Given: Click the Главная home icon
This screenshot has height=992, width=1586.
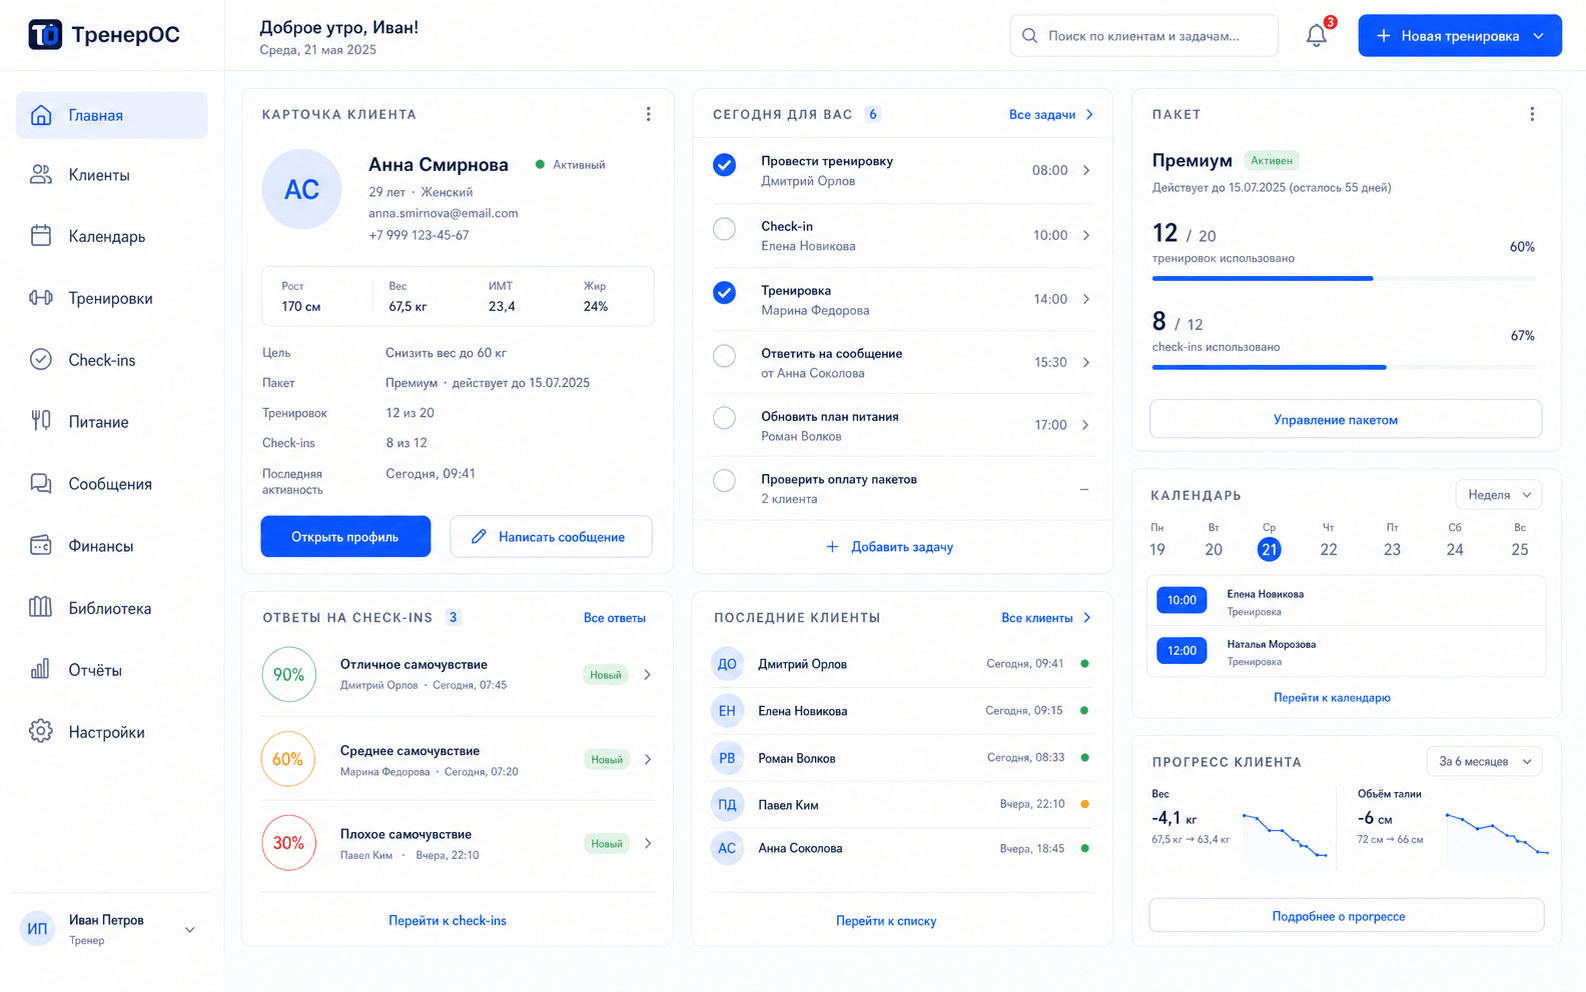Looking at the screenshot, I should point(41,115).
